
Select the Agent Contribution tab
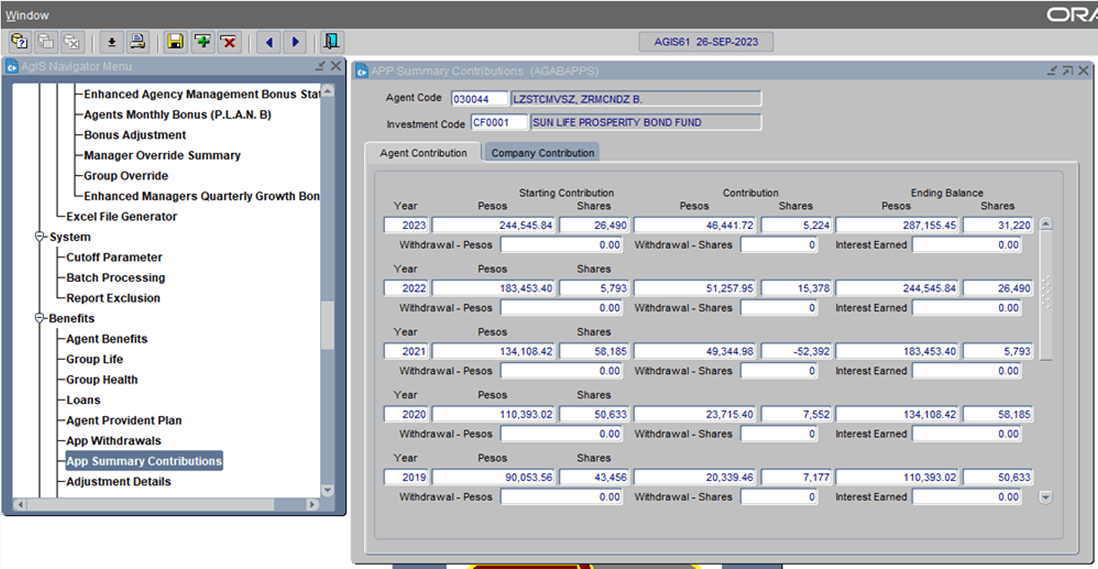coord(423,153)
